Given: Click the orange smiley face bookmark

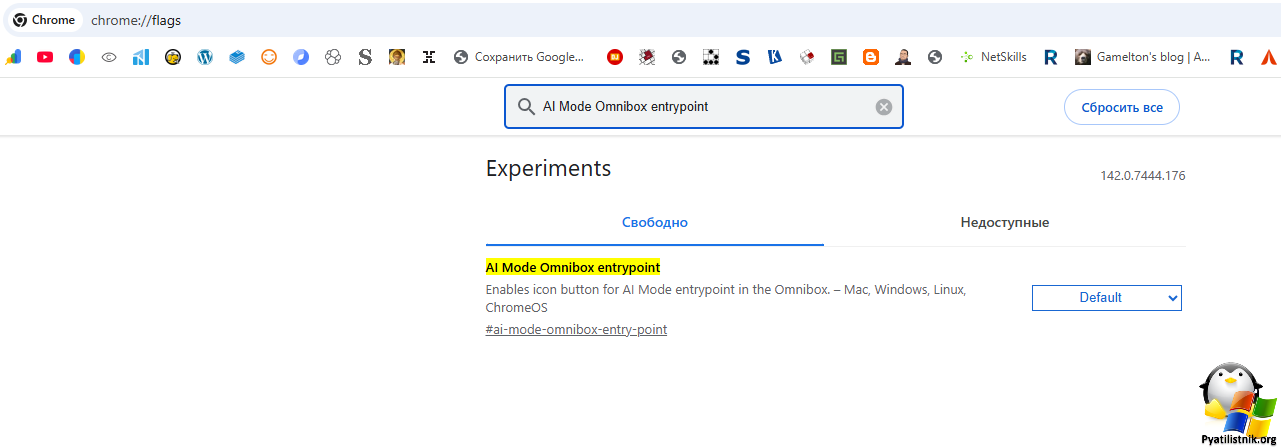Looking at the screenshot, I should 269,57.
